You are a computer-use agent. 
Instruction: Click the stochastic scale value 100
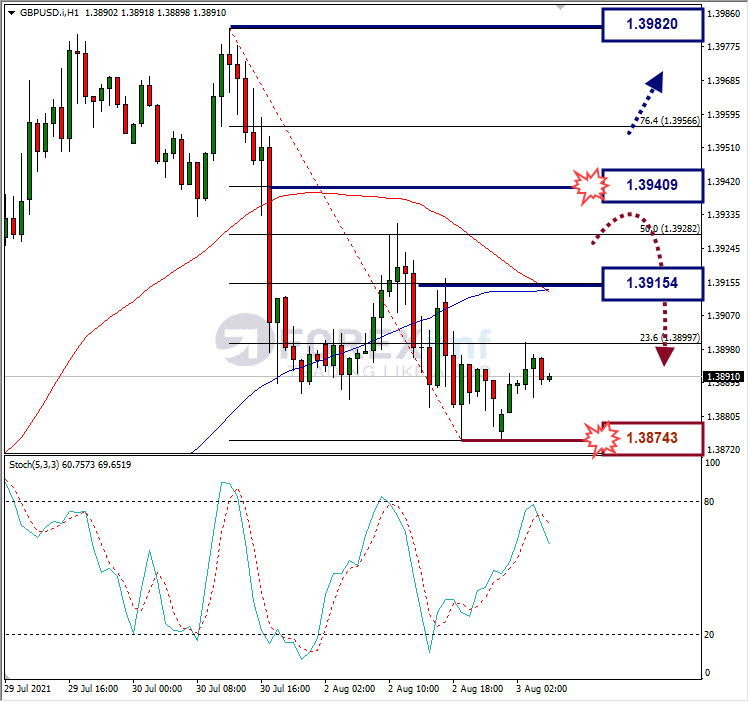pos(712,463)
